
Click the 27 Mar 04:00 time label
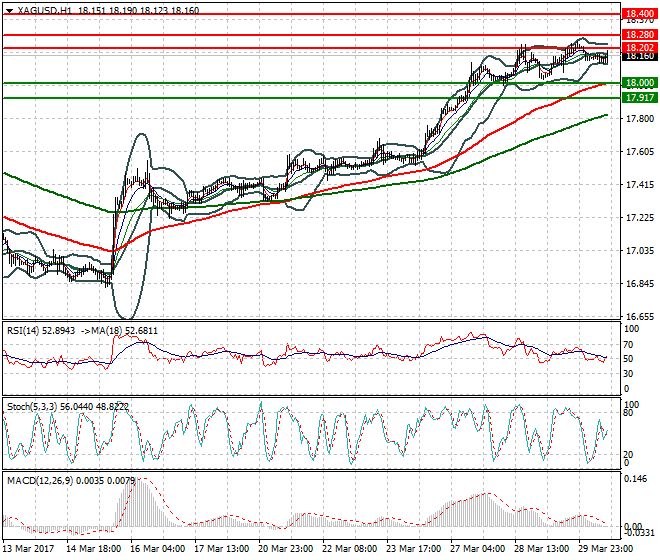coord(477,549)
